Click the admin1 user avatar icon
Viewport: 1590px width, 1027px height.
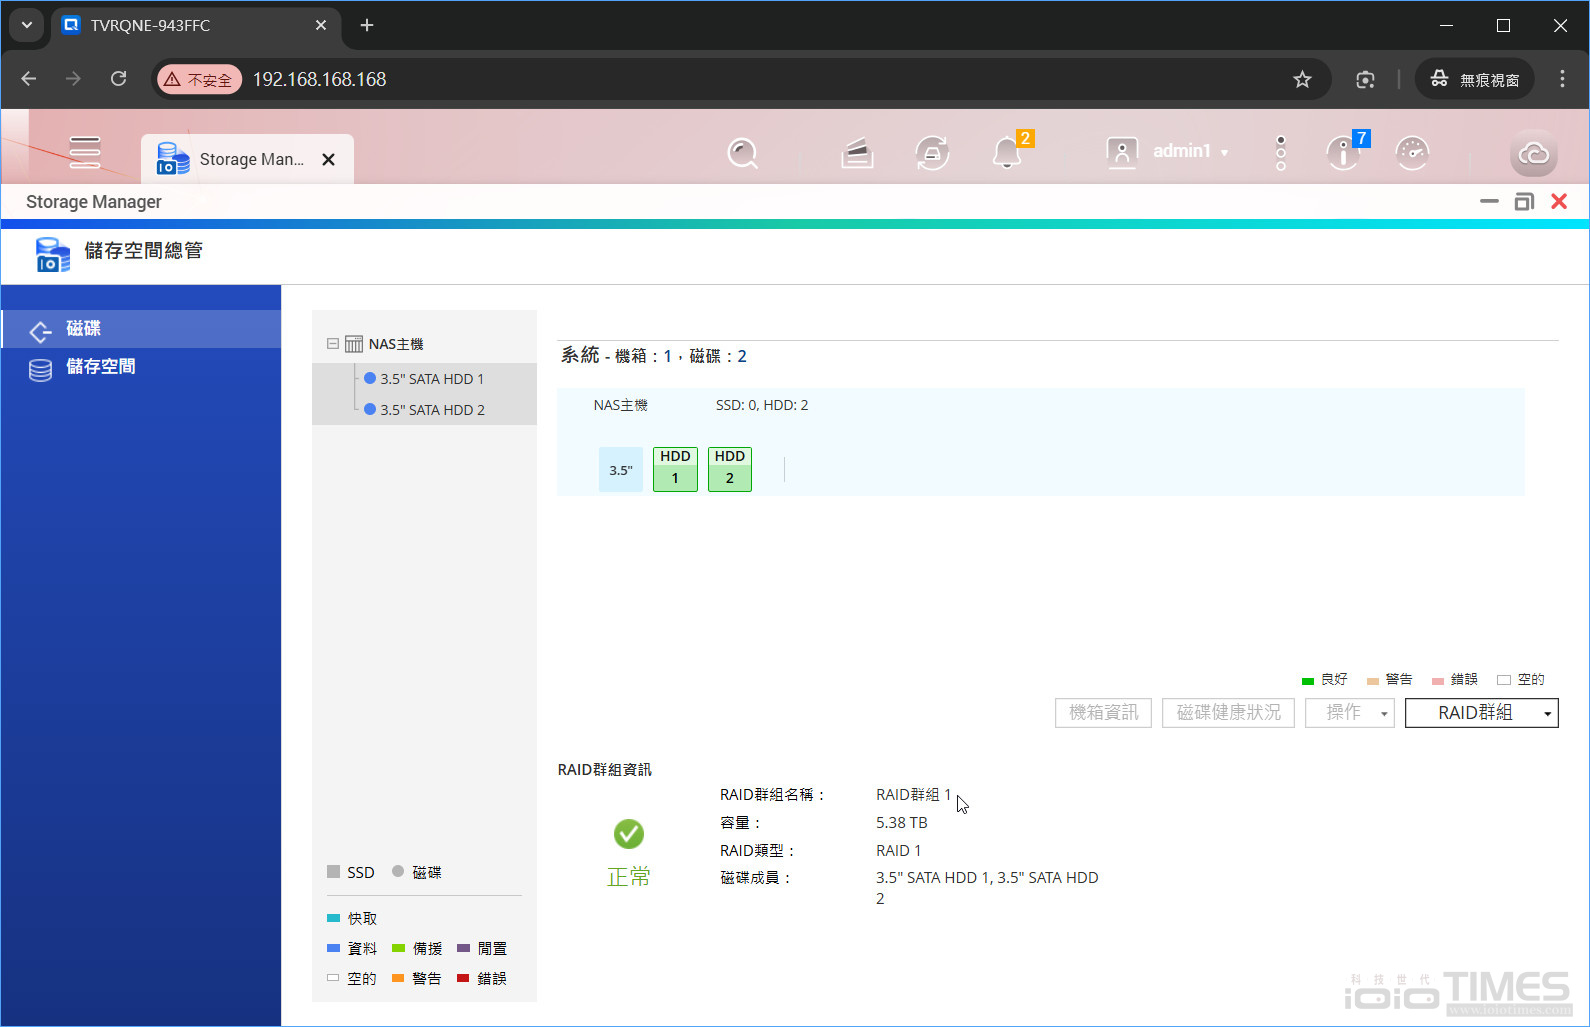coord(1122,152)
